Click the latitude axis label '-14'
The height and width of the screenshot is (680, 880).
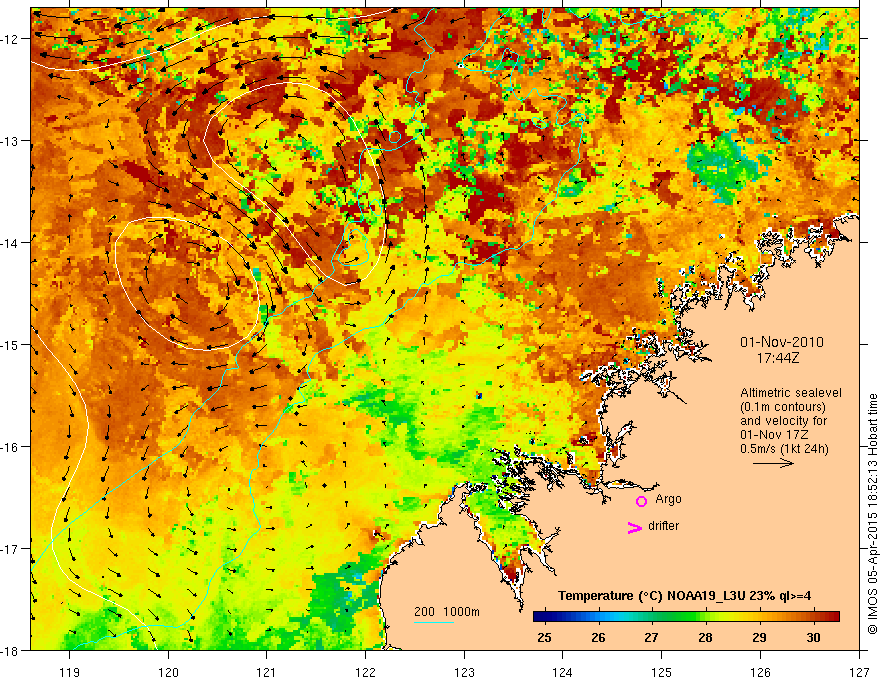(x=10, y=243)
